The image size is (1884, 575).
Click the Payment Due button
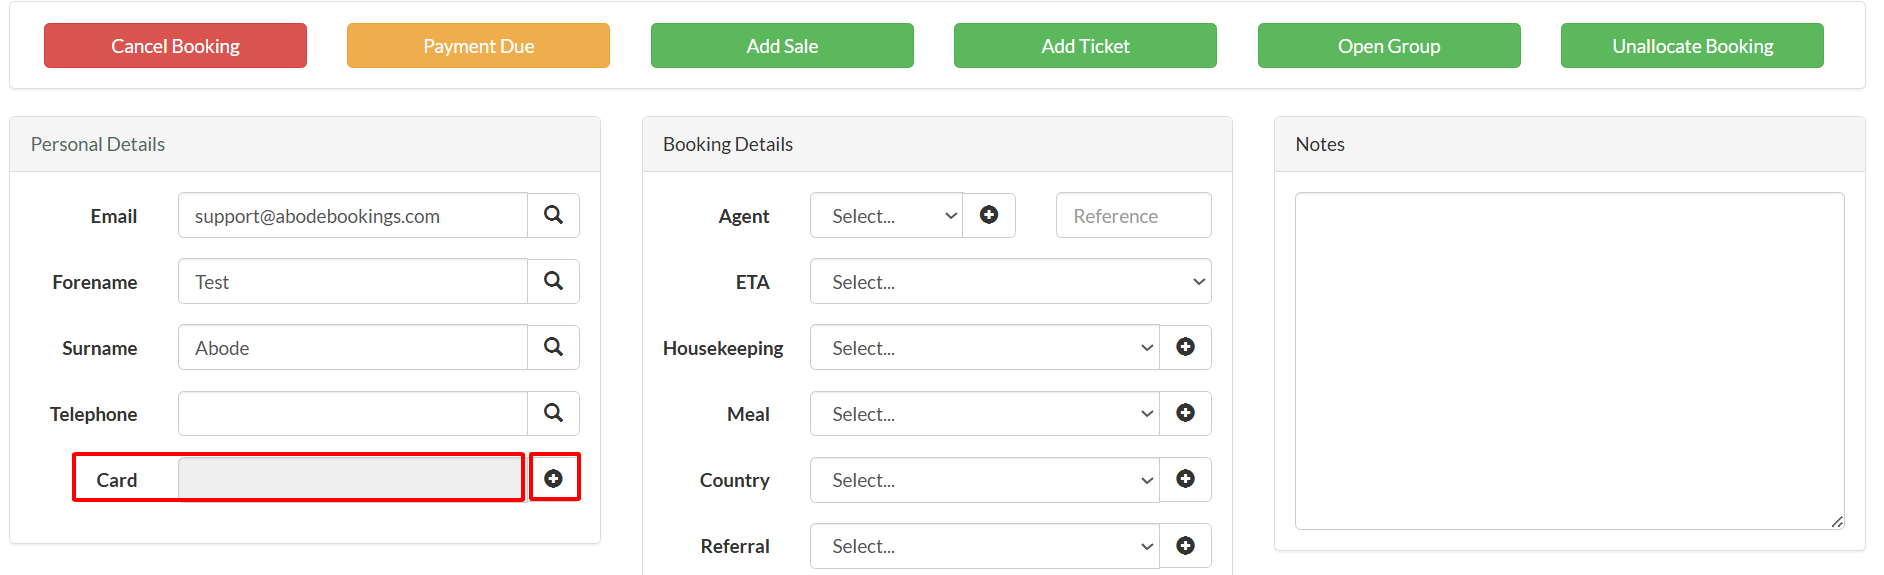pos(478,46)
